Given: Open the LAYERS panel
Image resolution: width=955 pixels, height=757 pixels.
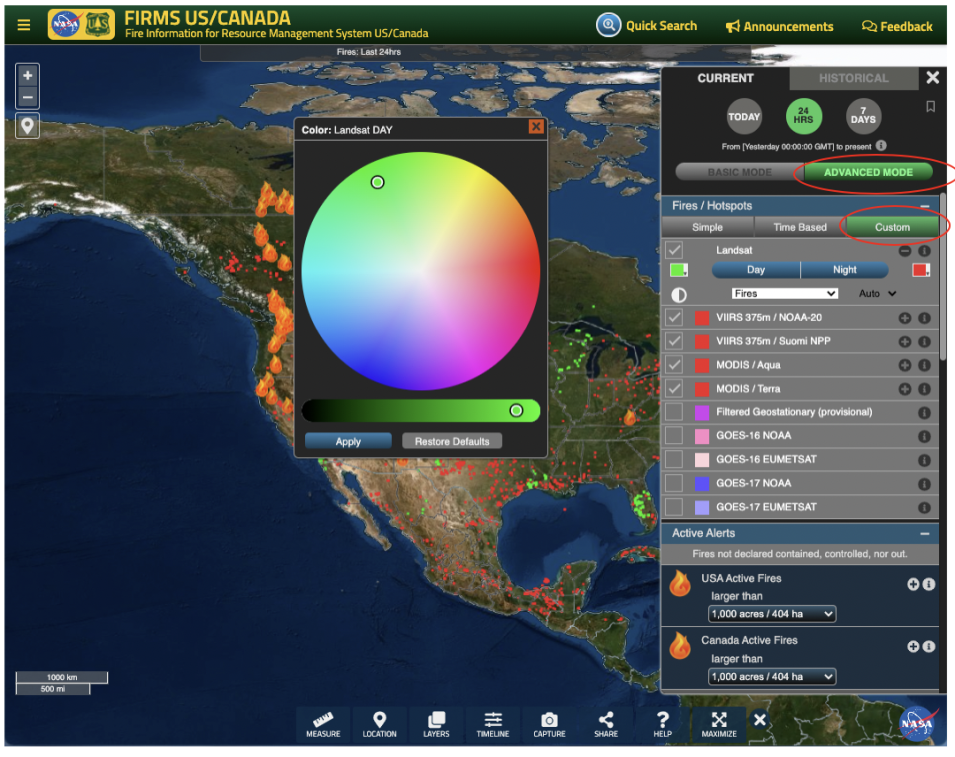Looking at the screenshot, I should tap(436, 725).
